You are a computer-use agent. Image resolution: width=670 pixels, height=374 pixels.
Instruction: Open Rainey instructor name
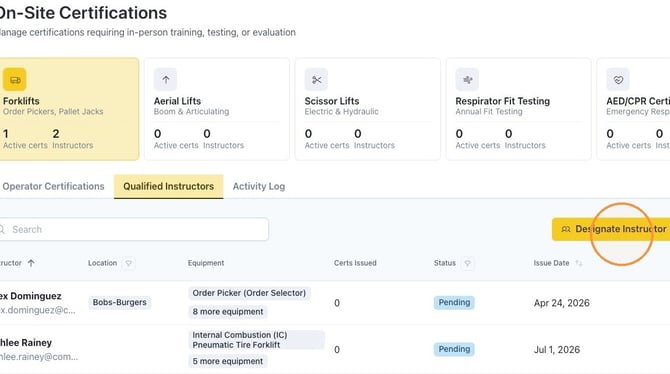[26, 342]
